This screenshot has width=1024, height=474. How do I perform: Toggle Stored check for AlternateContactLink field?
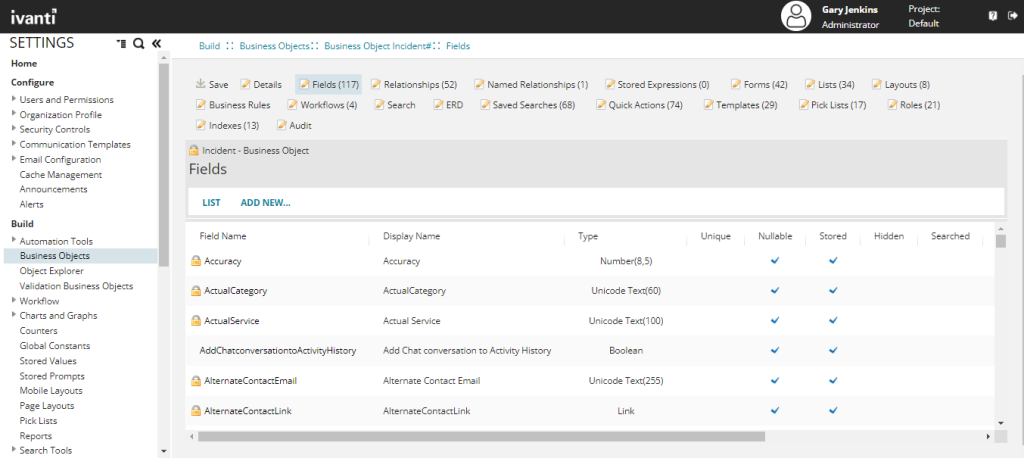pos(833,411)
